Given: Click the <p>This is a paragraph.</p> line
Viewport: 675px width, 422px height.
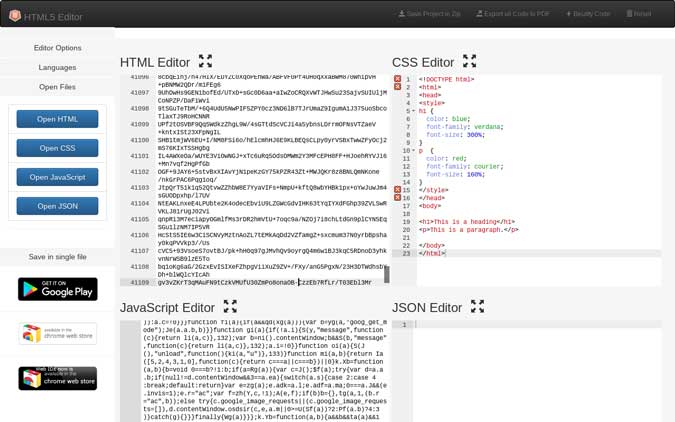Looking at the screenshot, I should point(468,230).
